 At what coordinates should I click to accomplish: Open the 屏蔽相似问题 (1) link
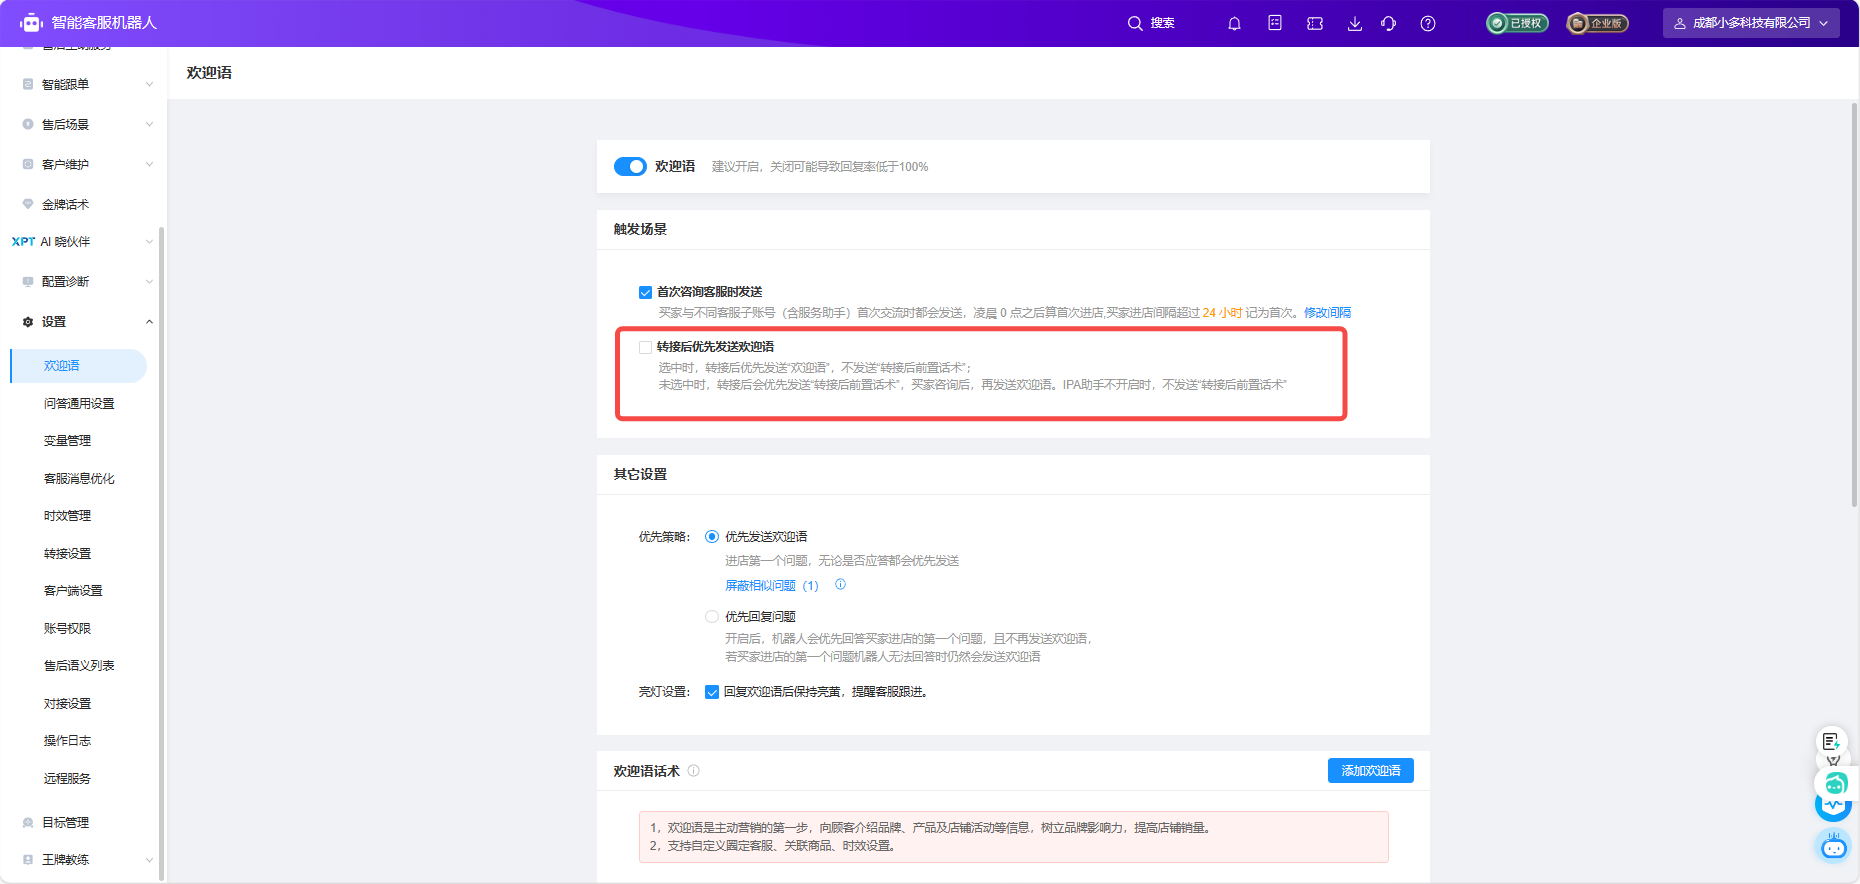coord(772,586)
